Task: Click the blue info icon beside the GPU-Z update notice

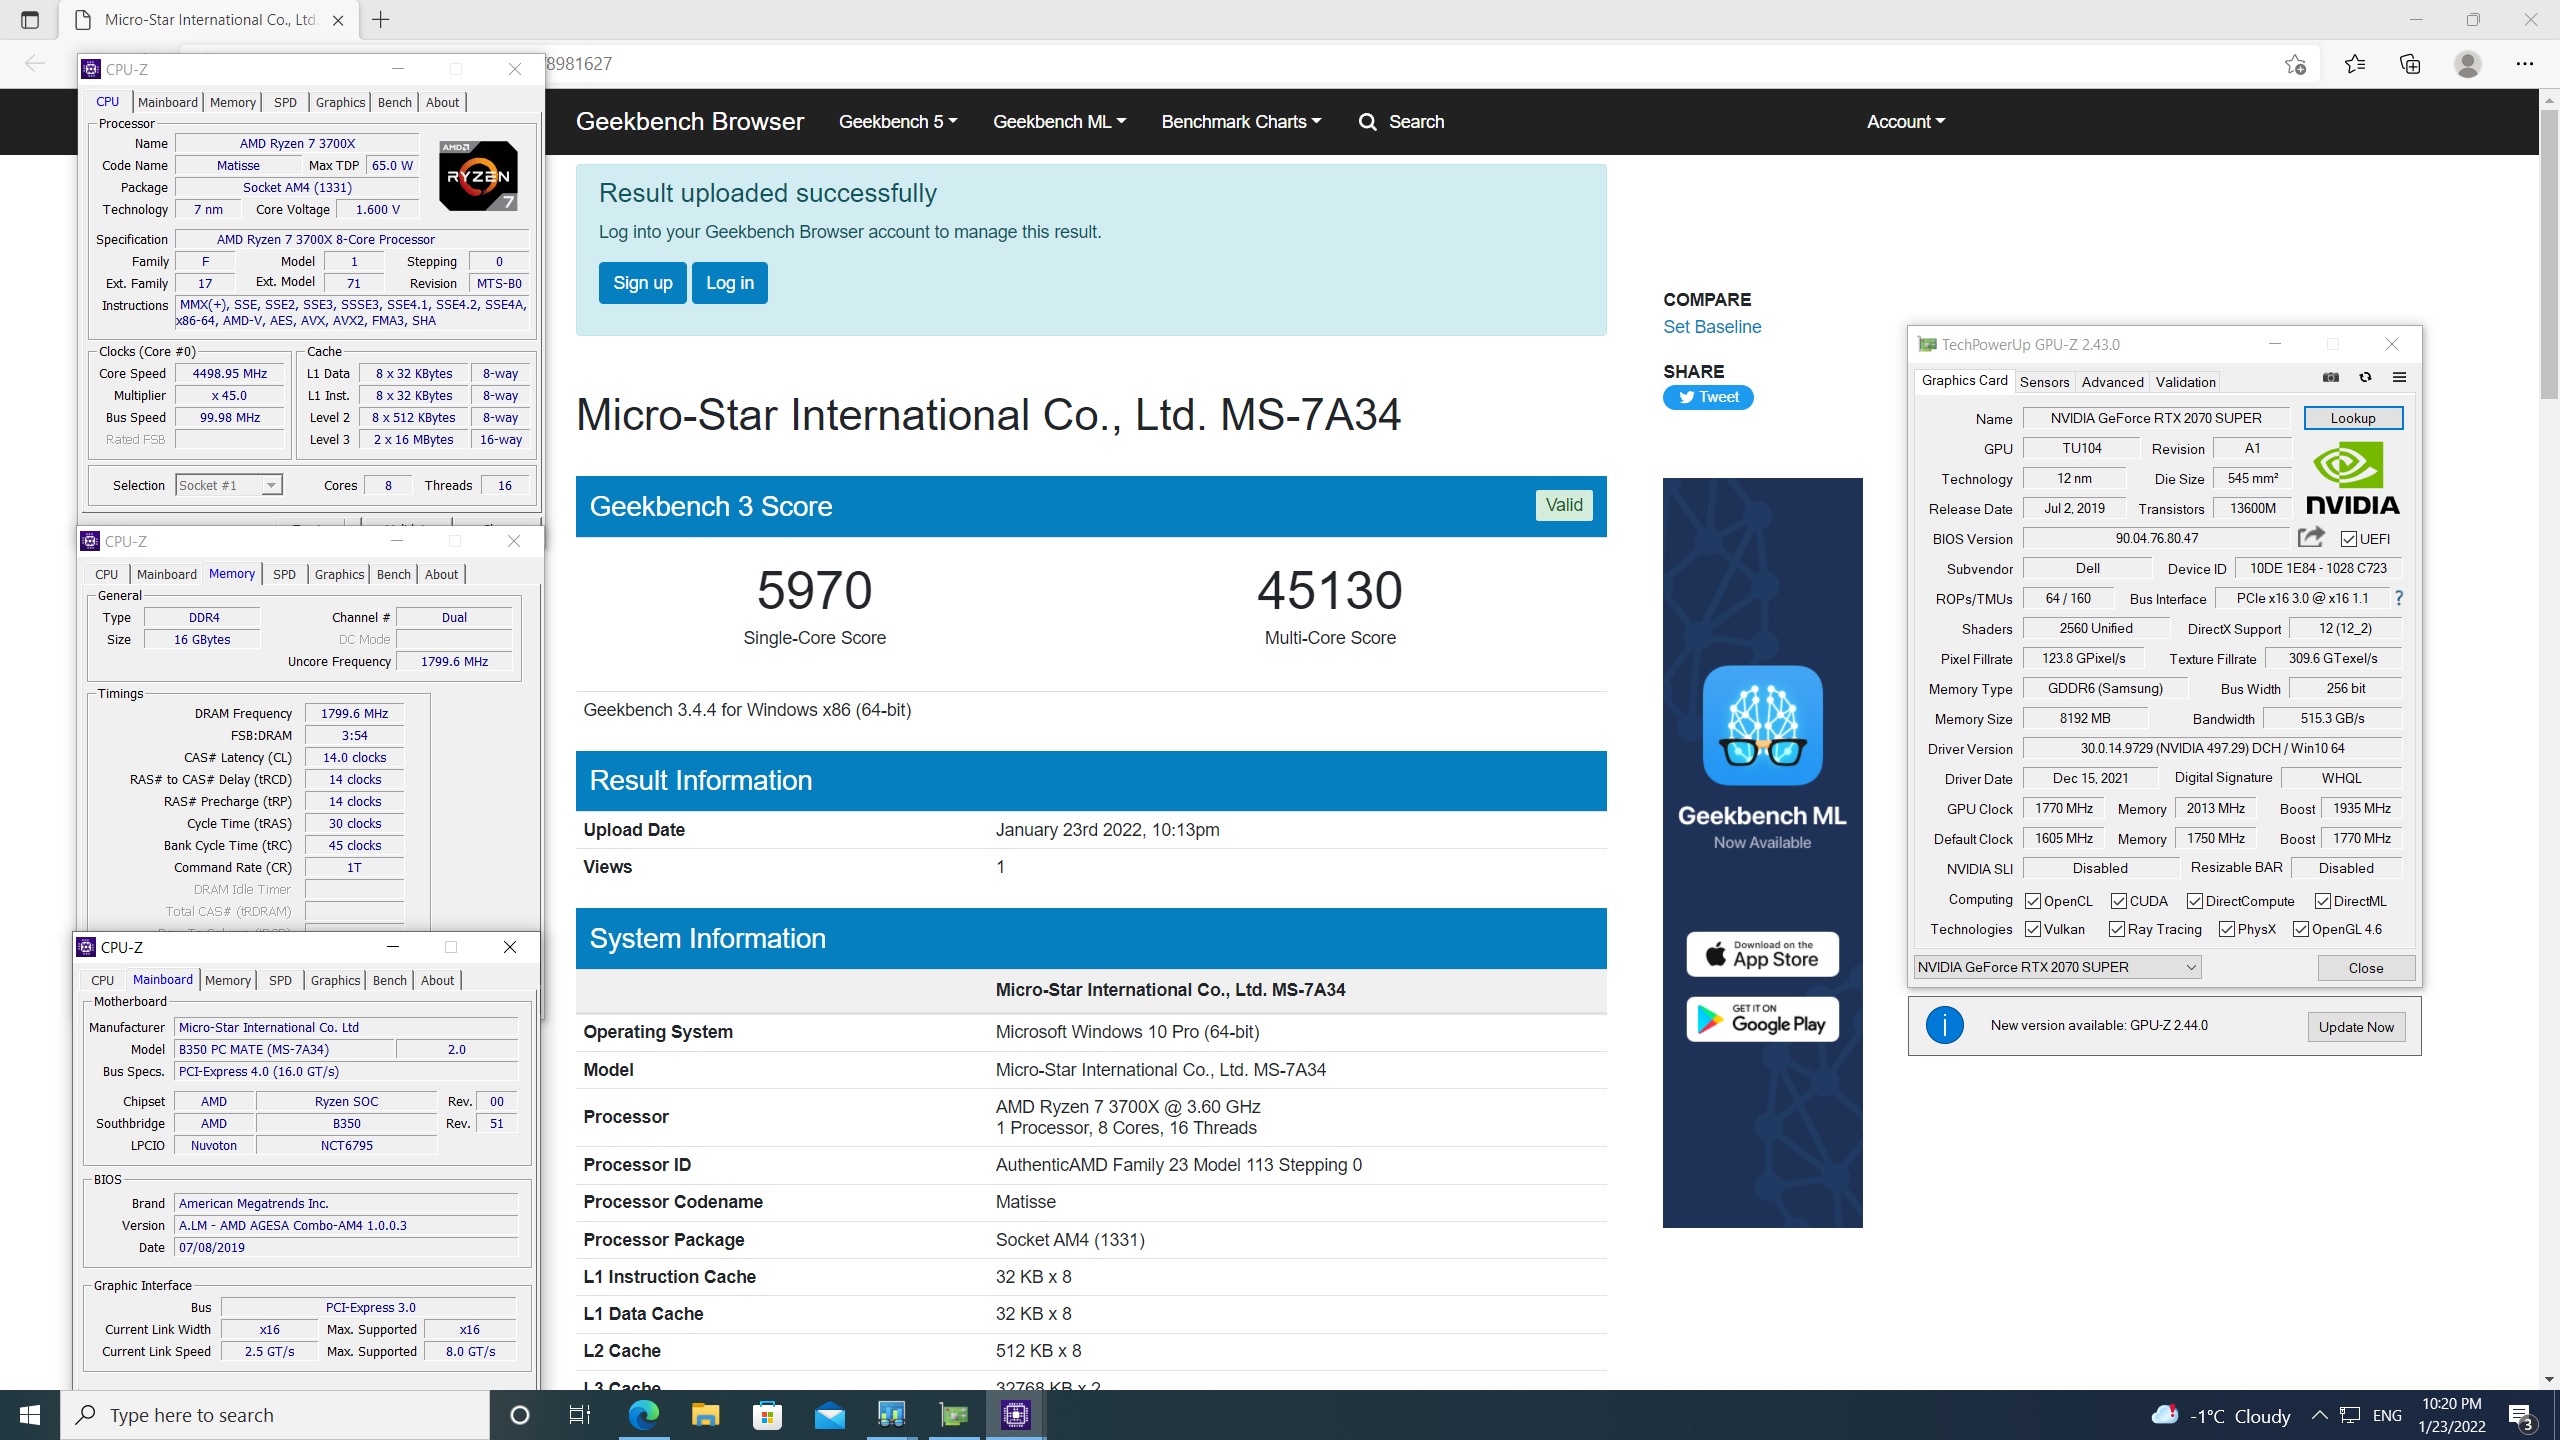Action: 1944,1025
